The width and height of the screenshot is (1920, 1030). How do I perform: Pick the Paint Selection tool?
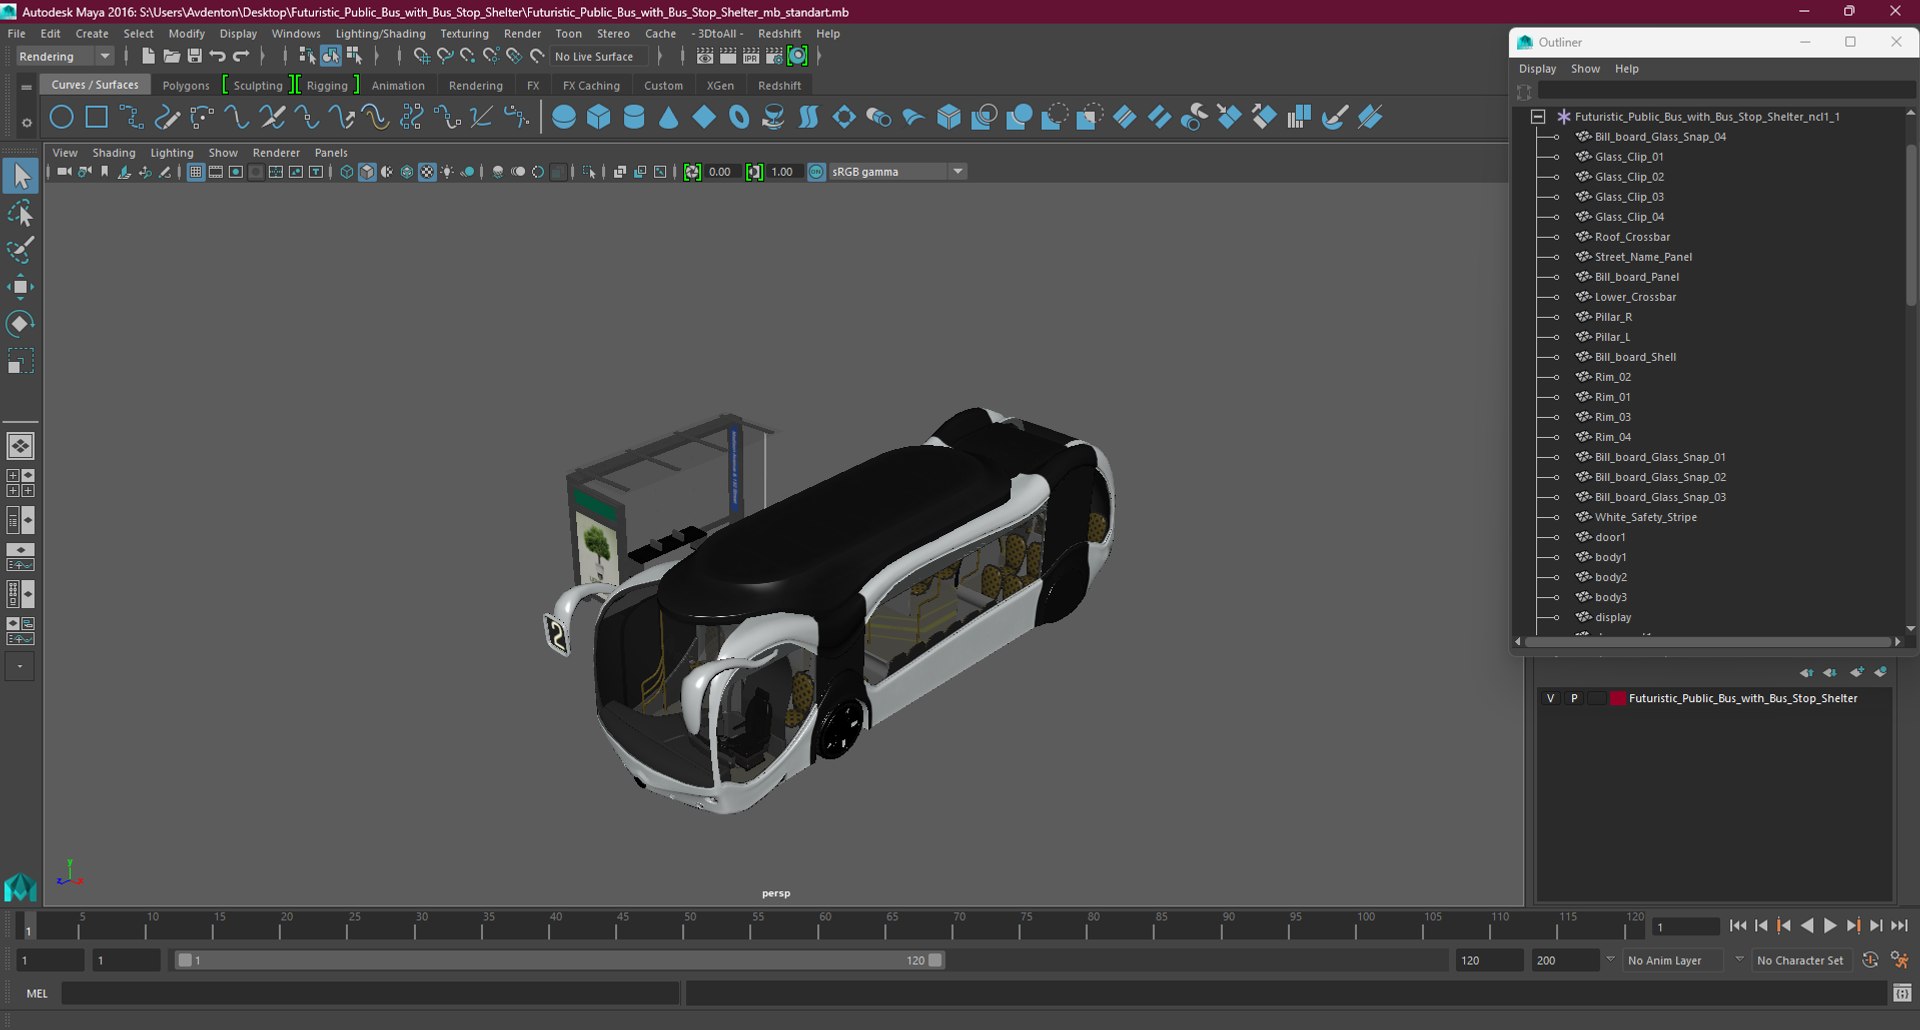click(20, 249)
